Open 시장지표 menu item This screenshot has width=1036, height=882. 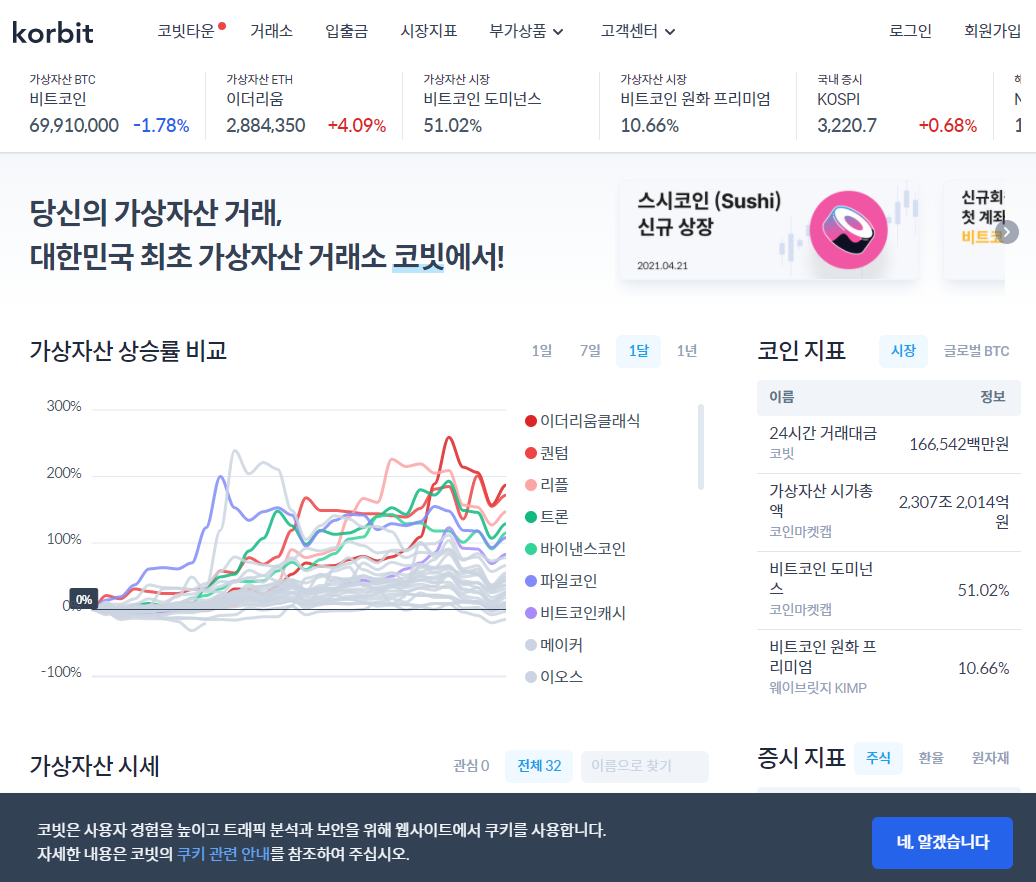point(429,31)
